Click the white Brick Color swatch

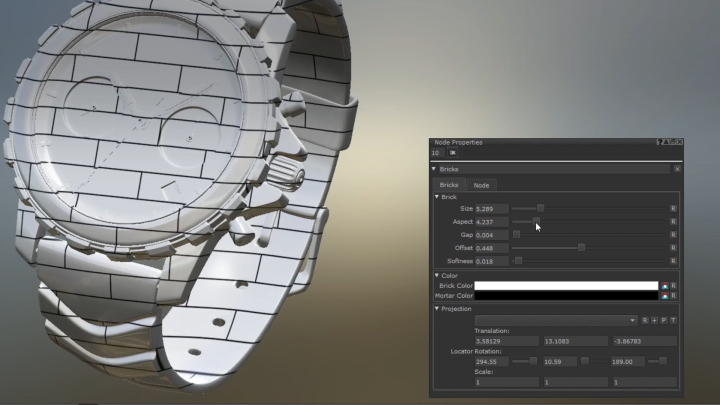(x=566, y=285)
